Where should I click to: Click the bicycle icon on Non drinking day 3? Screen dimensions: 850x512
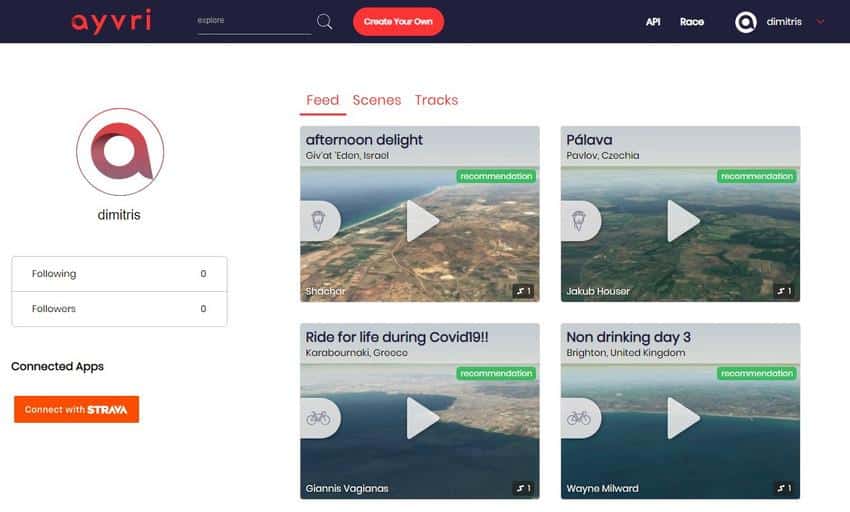[x=579, y=418]
